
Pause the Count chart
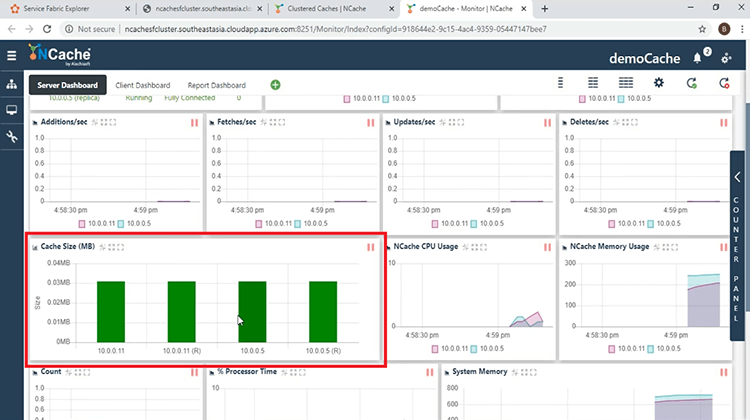[194, 372]
